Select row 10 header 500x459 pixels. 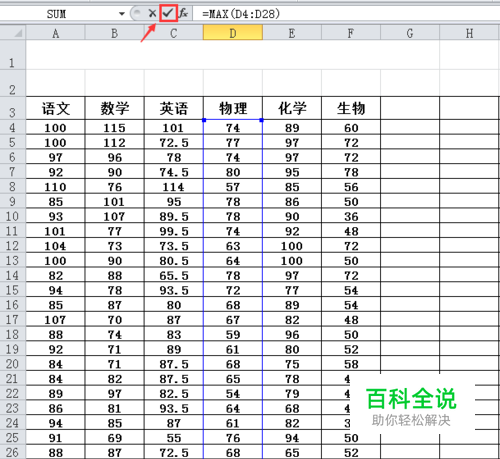[x=13, y=216]
